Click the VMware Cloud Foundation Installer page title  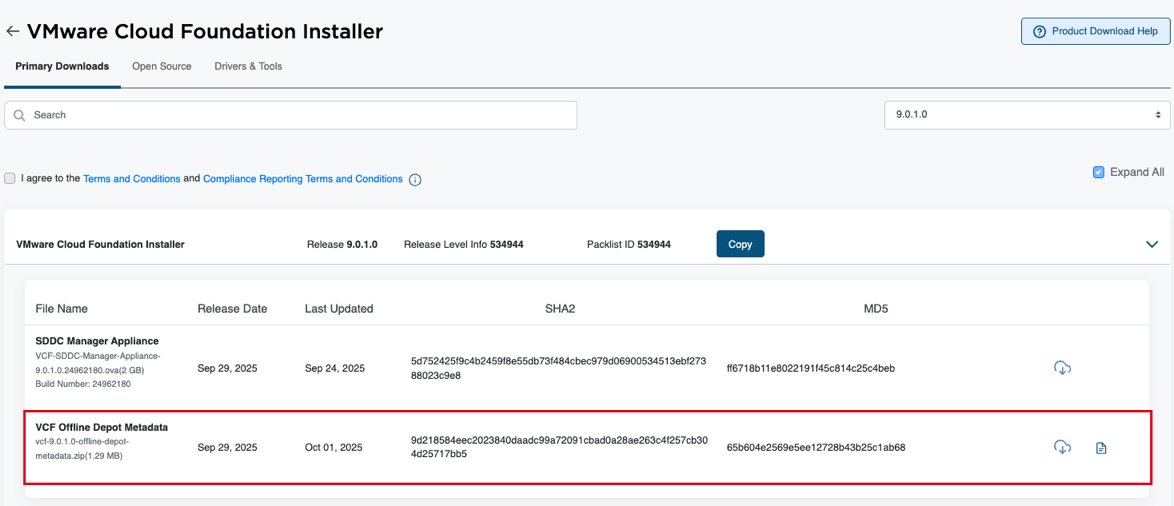[x=205, y=31]
